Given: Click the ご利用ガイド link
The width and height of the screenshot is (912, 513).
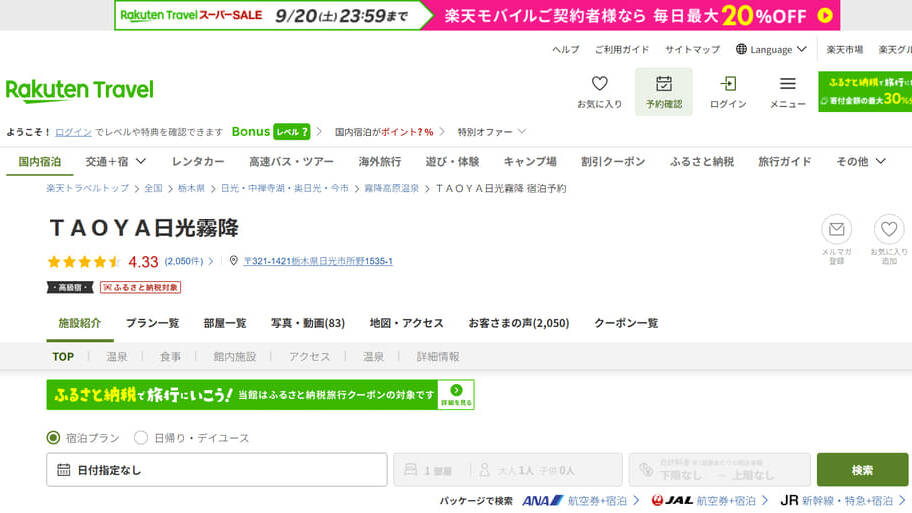Looking at the screenshot, I should [622, 49].
